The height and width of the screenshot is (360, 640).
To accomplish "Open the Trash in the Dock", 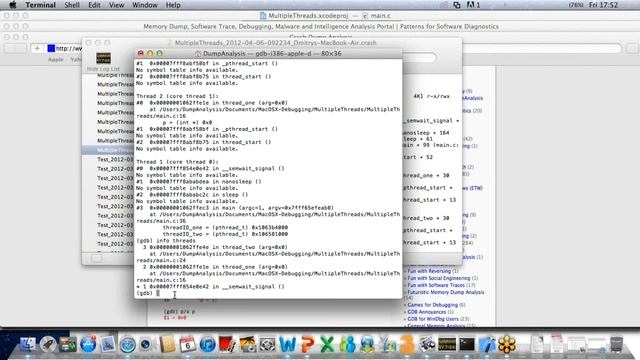I will [616, 344].
